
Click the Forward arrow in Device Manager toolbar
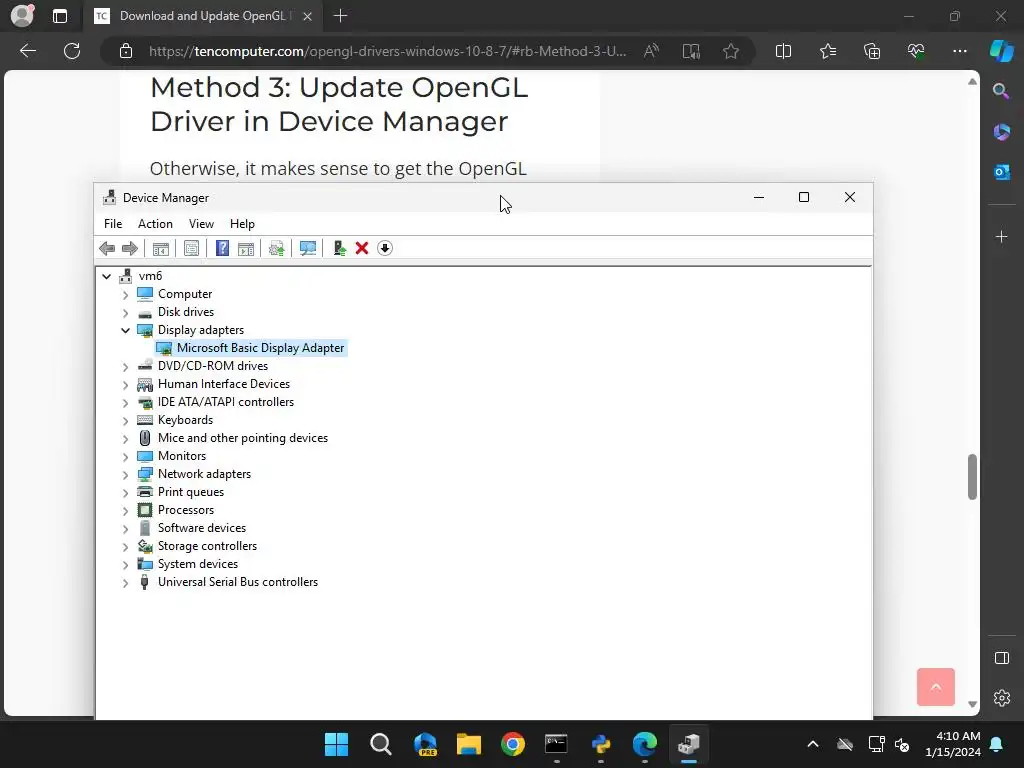[x=130, y=248]
